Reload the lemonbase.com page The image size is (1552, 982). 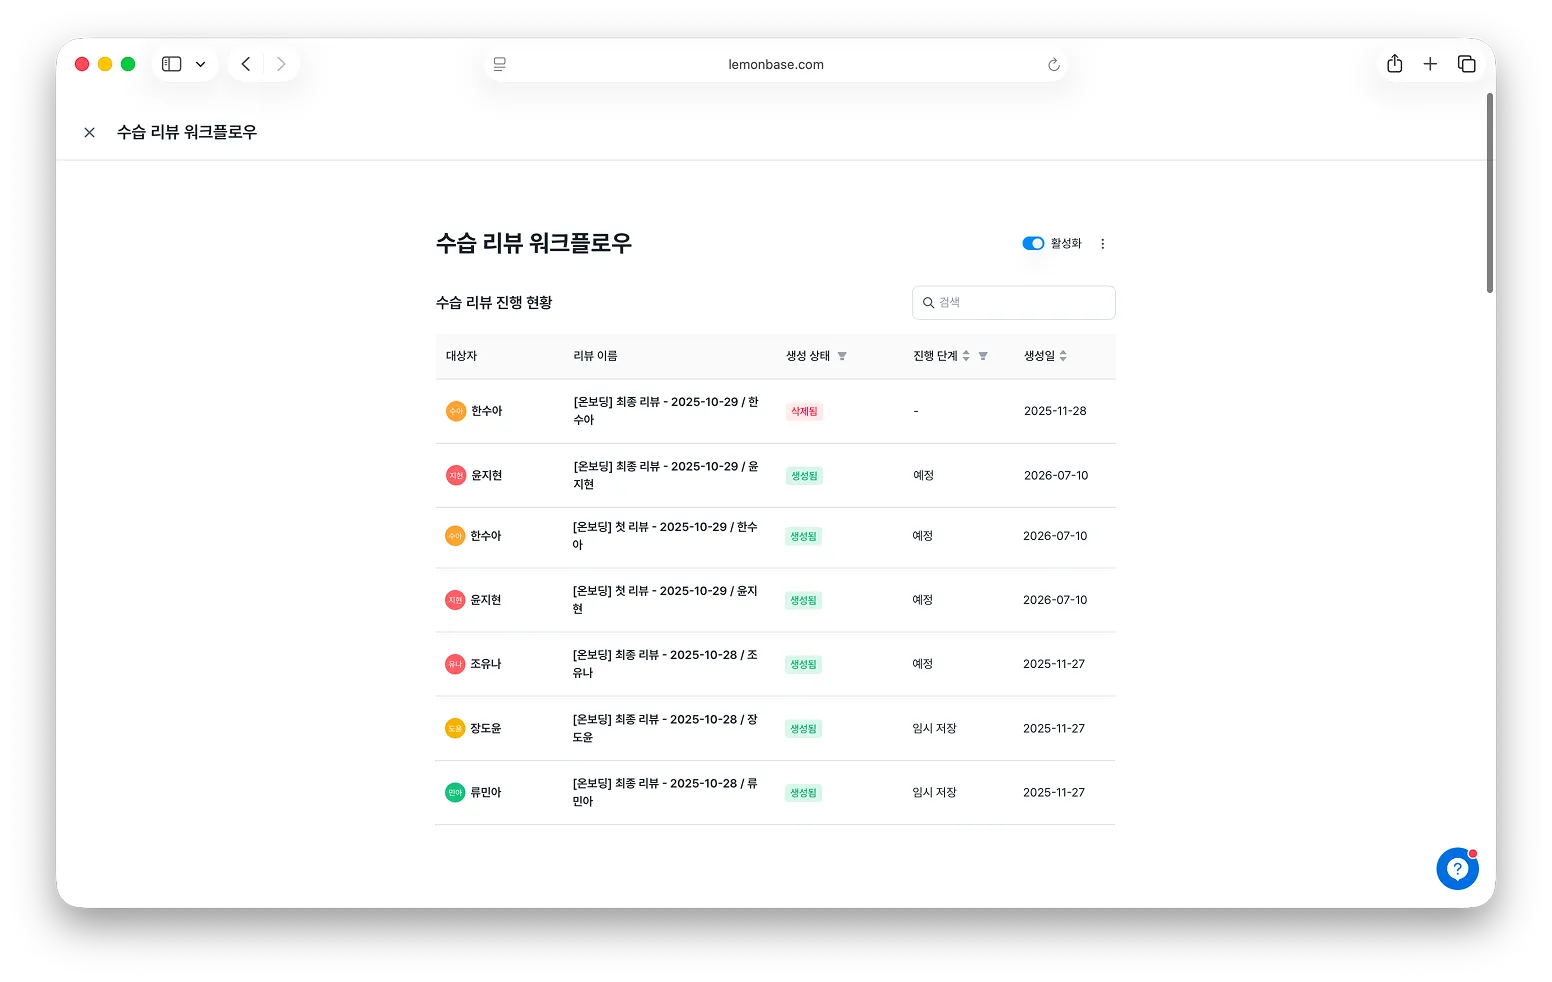click(x=1053, y=64)
